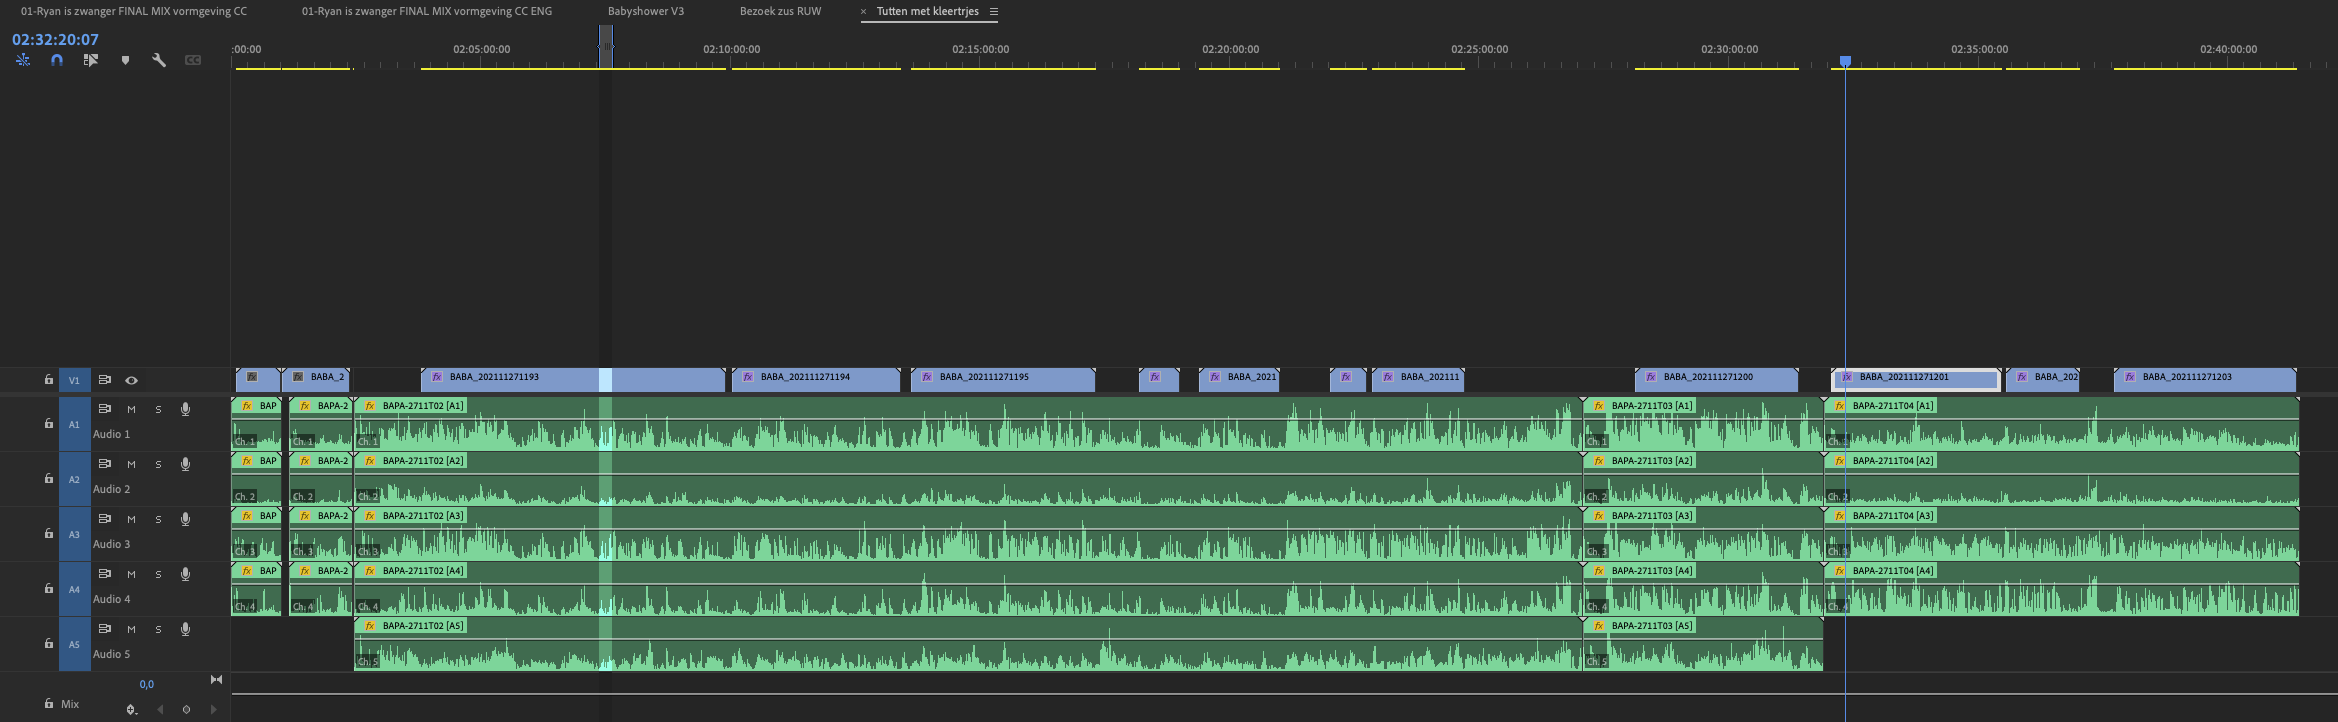Click the nest sequence insert icon
The height and width of the screenshot is (722, 2338).
click(23, 60)
